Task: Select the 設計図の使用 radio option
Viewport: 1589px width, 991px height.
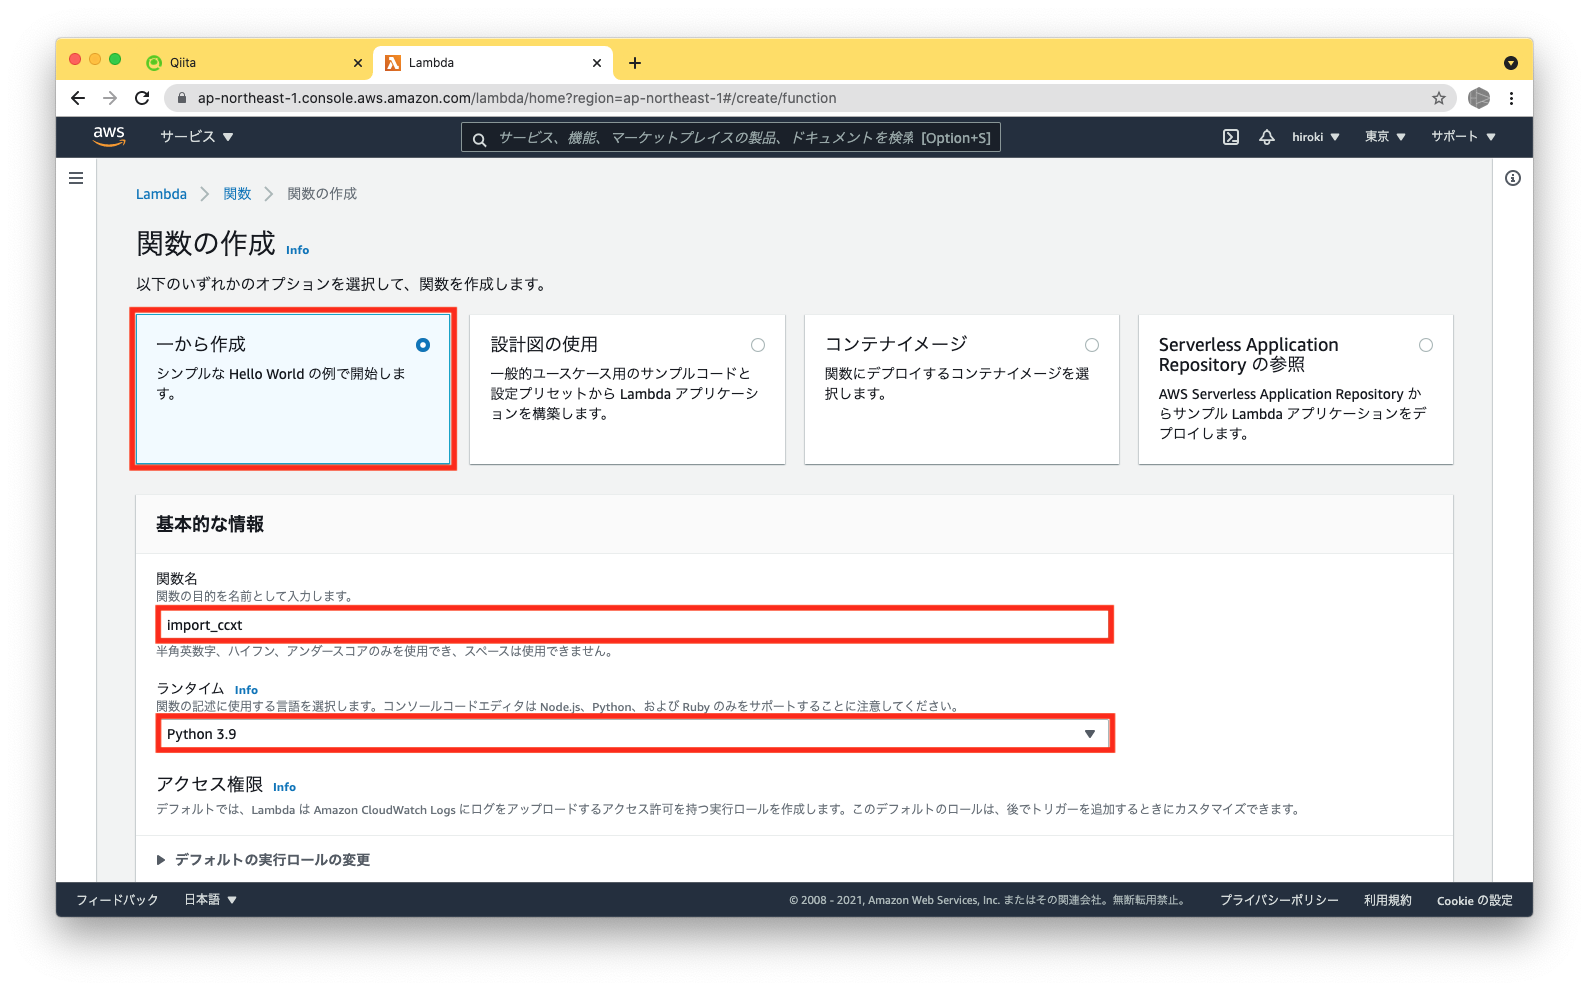Action: tap(758, 345)
